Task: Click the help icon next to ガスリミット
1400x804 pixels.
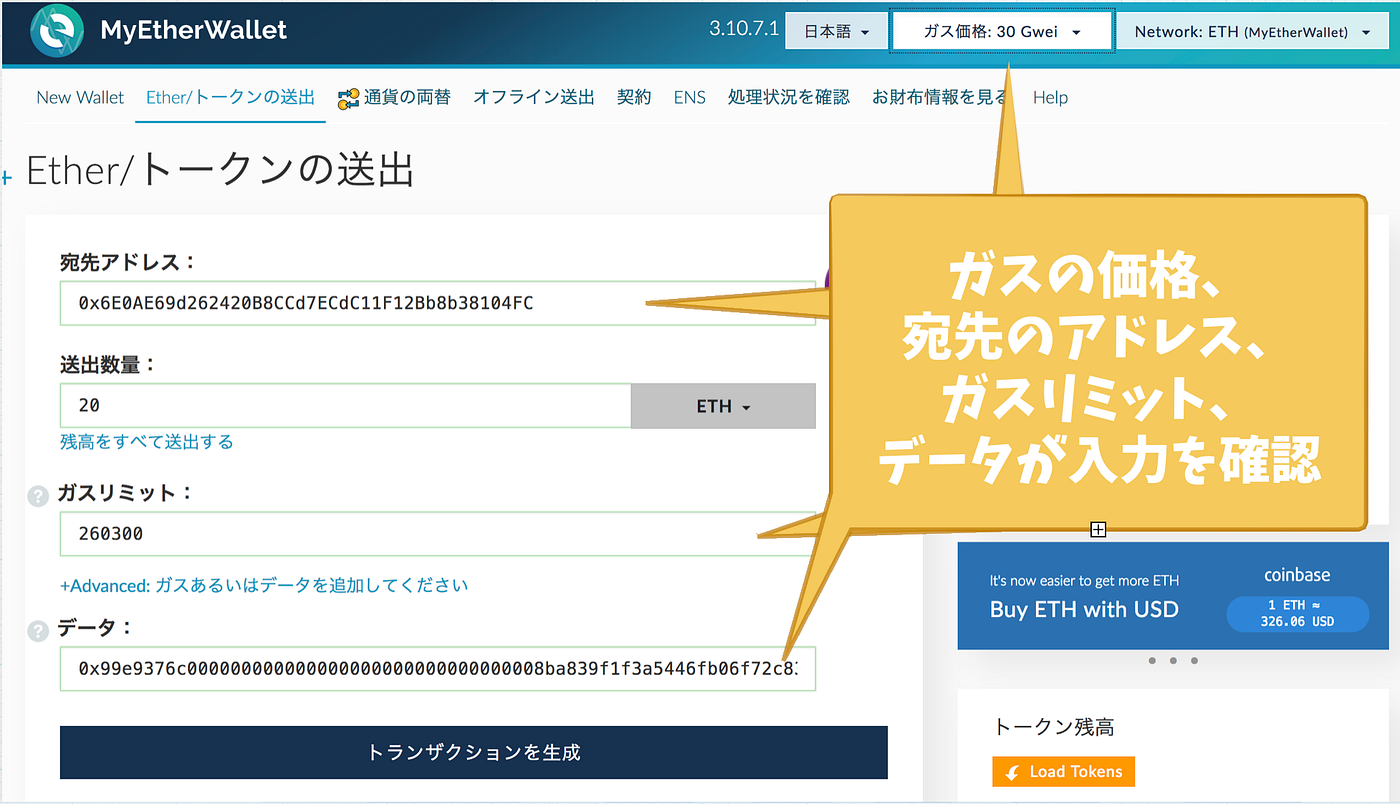Action: tap(38, 495)
